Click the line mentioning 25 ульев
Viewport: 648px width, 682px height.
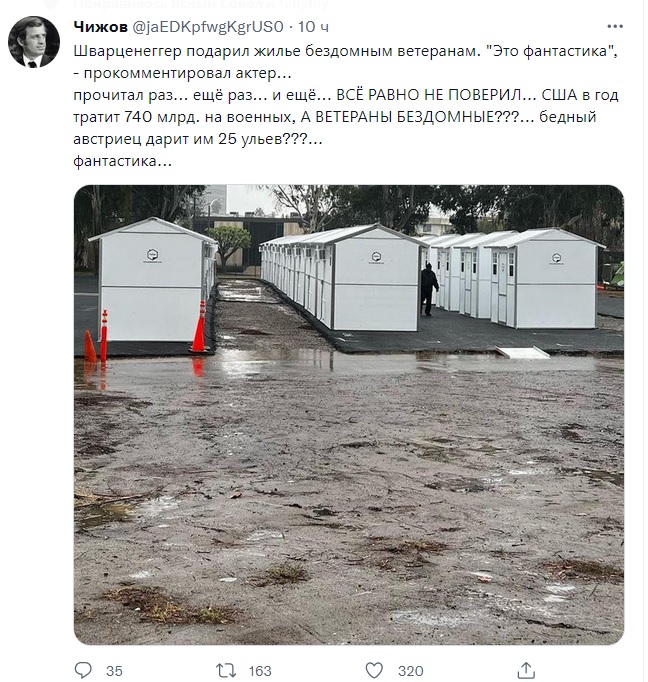pyautogui.click(x=198, y=139)
